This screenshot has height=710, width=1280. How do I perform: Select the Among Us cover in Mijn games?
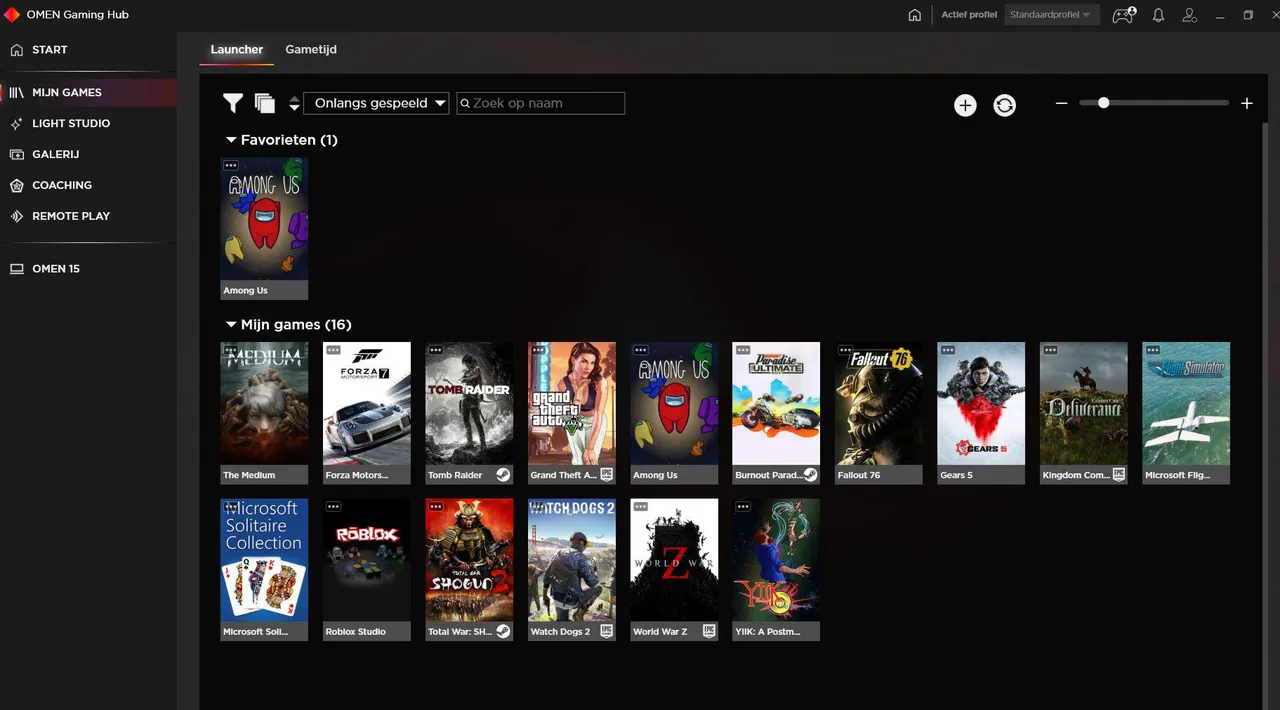point(674,404)
